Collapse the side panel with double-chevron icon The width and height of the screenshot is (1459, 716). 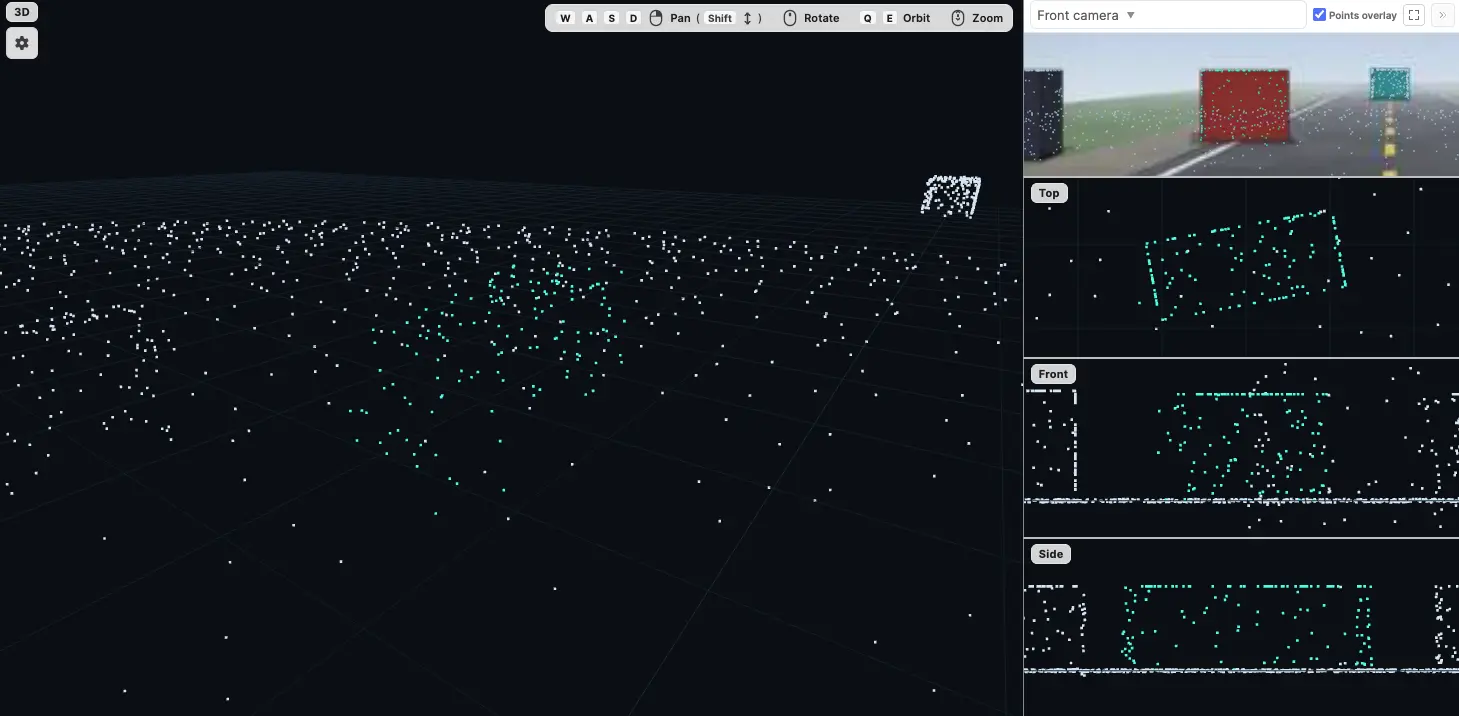[1442, 15]
